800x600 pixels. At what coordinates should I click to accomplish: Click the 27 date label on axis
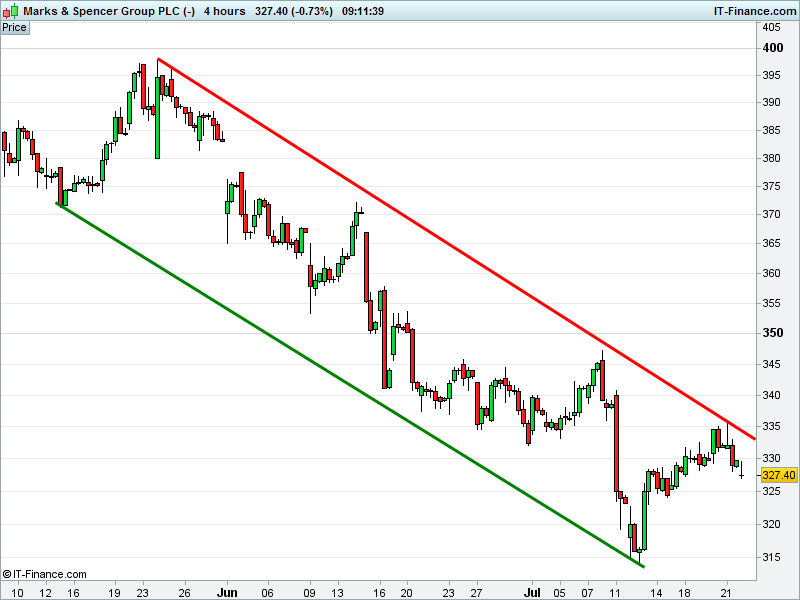[476, 593]
